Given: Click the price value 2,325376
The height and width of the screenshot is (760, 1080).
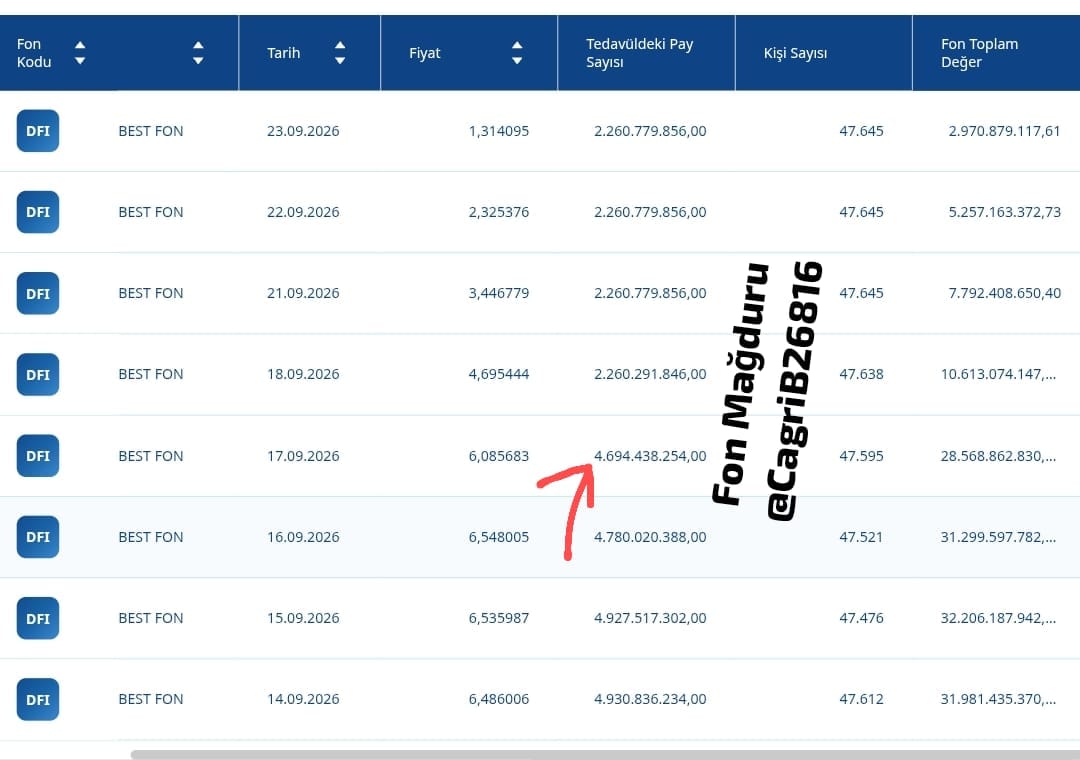Looking at the screenshot, I should point(499,212).
